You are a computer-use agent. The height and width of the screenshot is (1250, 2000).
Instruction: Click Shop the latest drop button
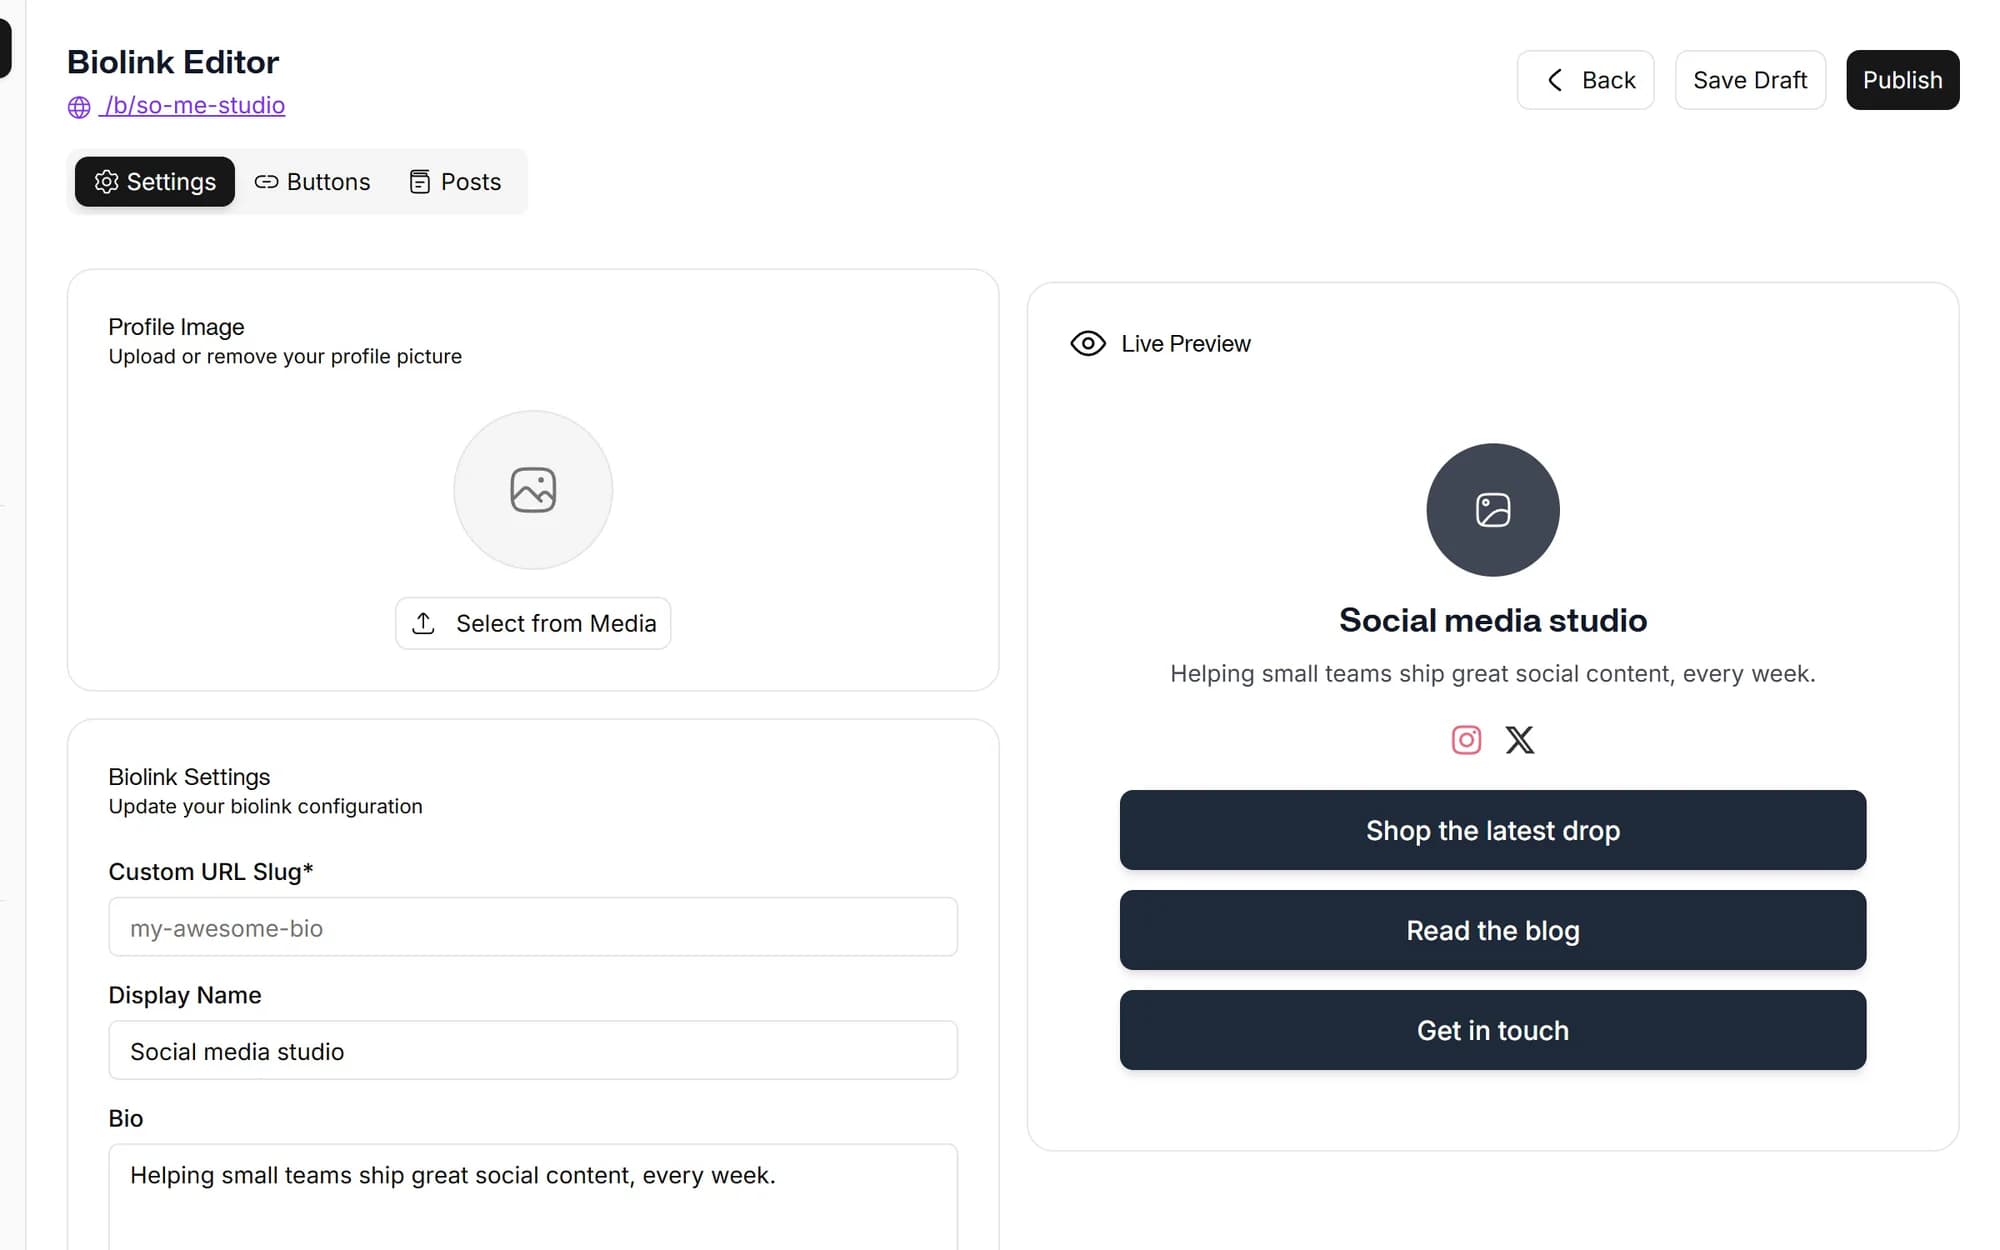click(x=1493, y=830)
